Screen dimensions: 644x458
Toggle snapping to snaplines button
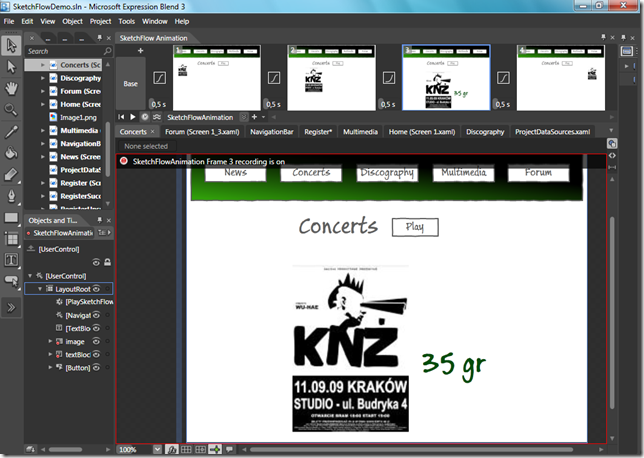pos(215,449)
